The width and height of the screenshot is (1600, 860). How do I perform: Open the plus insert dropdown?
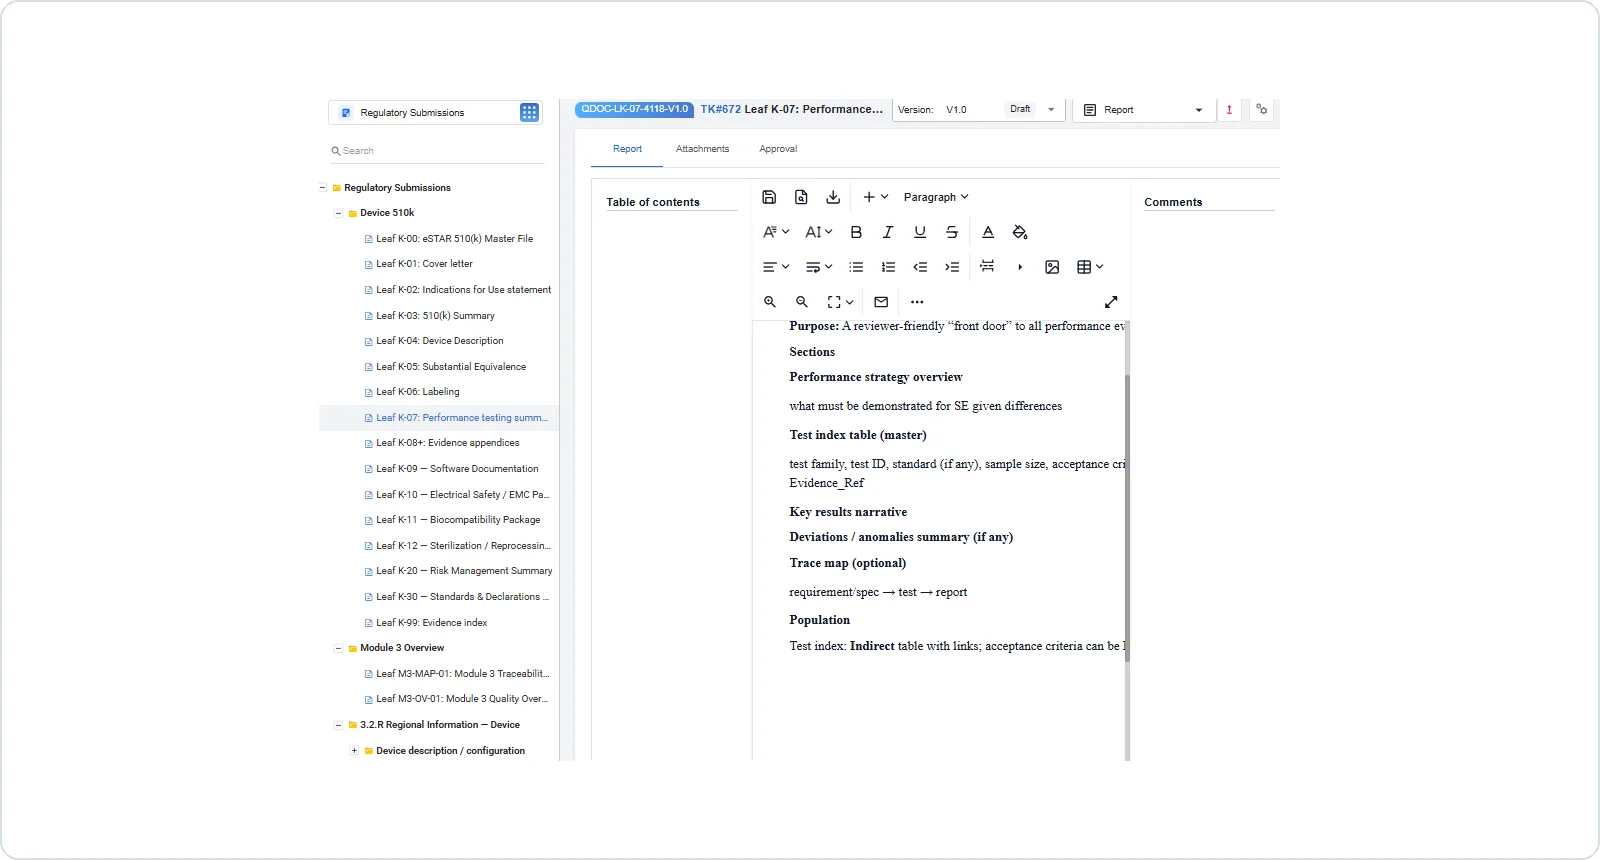(875, 197)
